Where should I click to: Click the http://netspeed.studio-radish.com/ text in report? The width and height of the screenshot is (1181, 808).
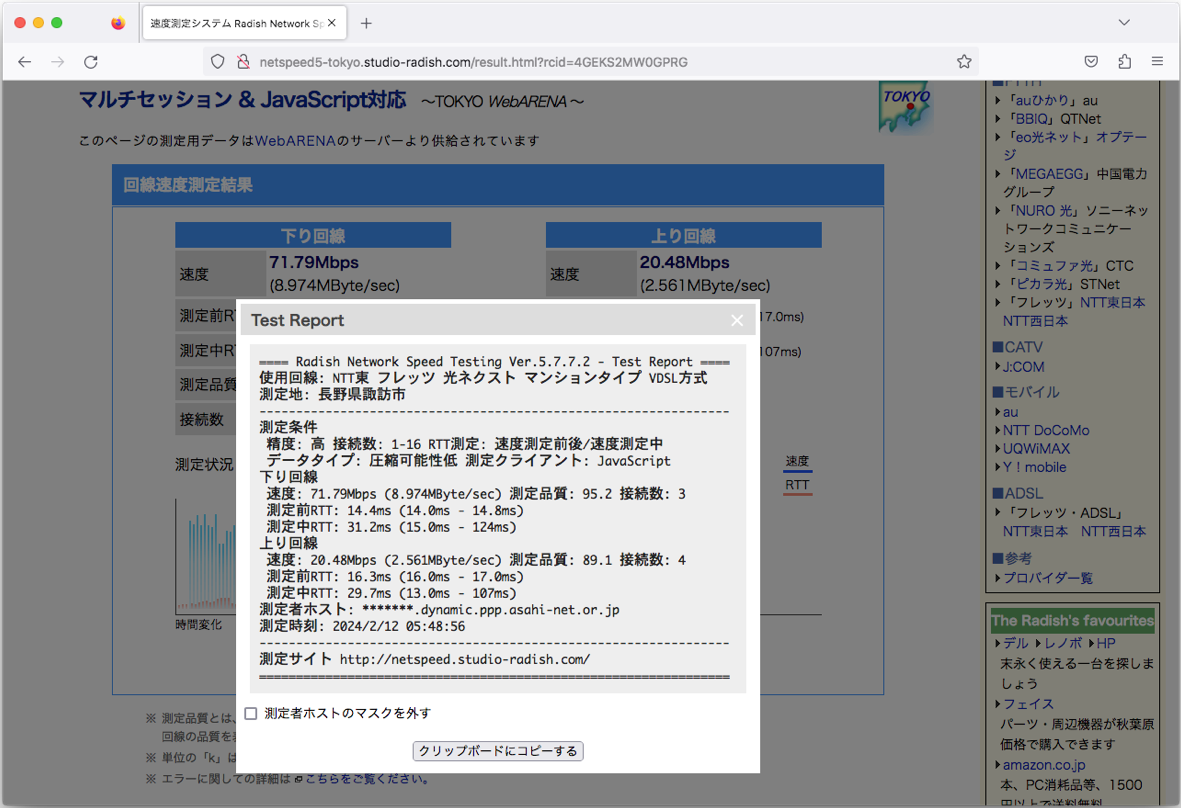click(x=465, y=660)
